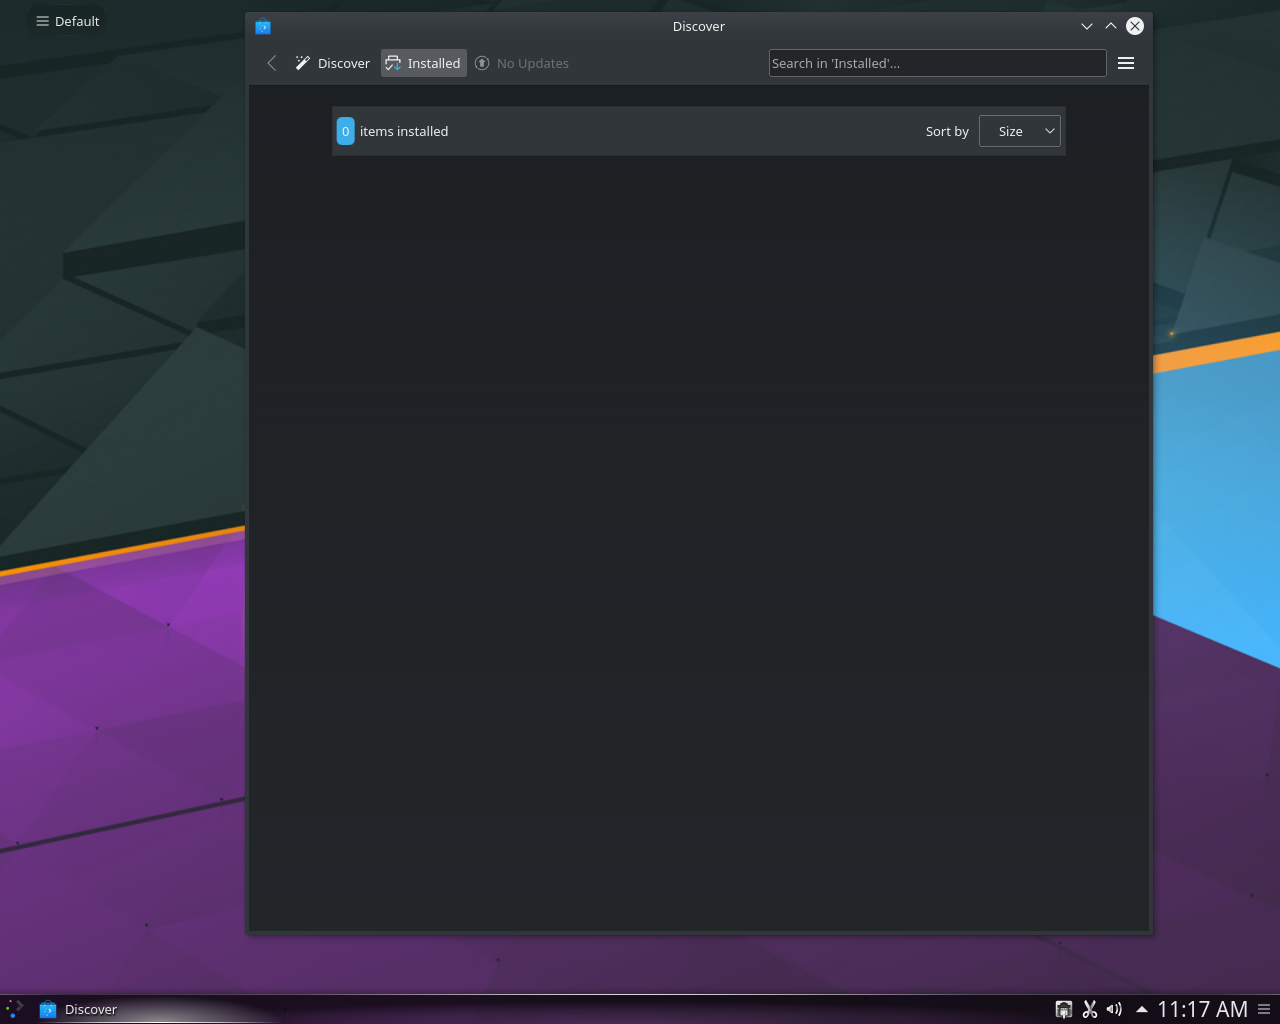1280x1024 pixels.
Task: Open the hamburger menu in Discover toolbar
Action: [1126, 63]
